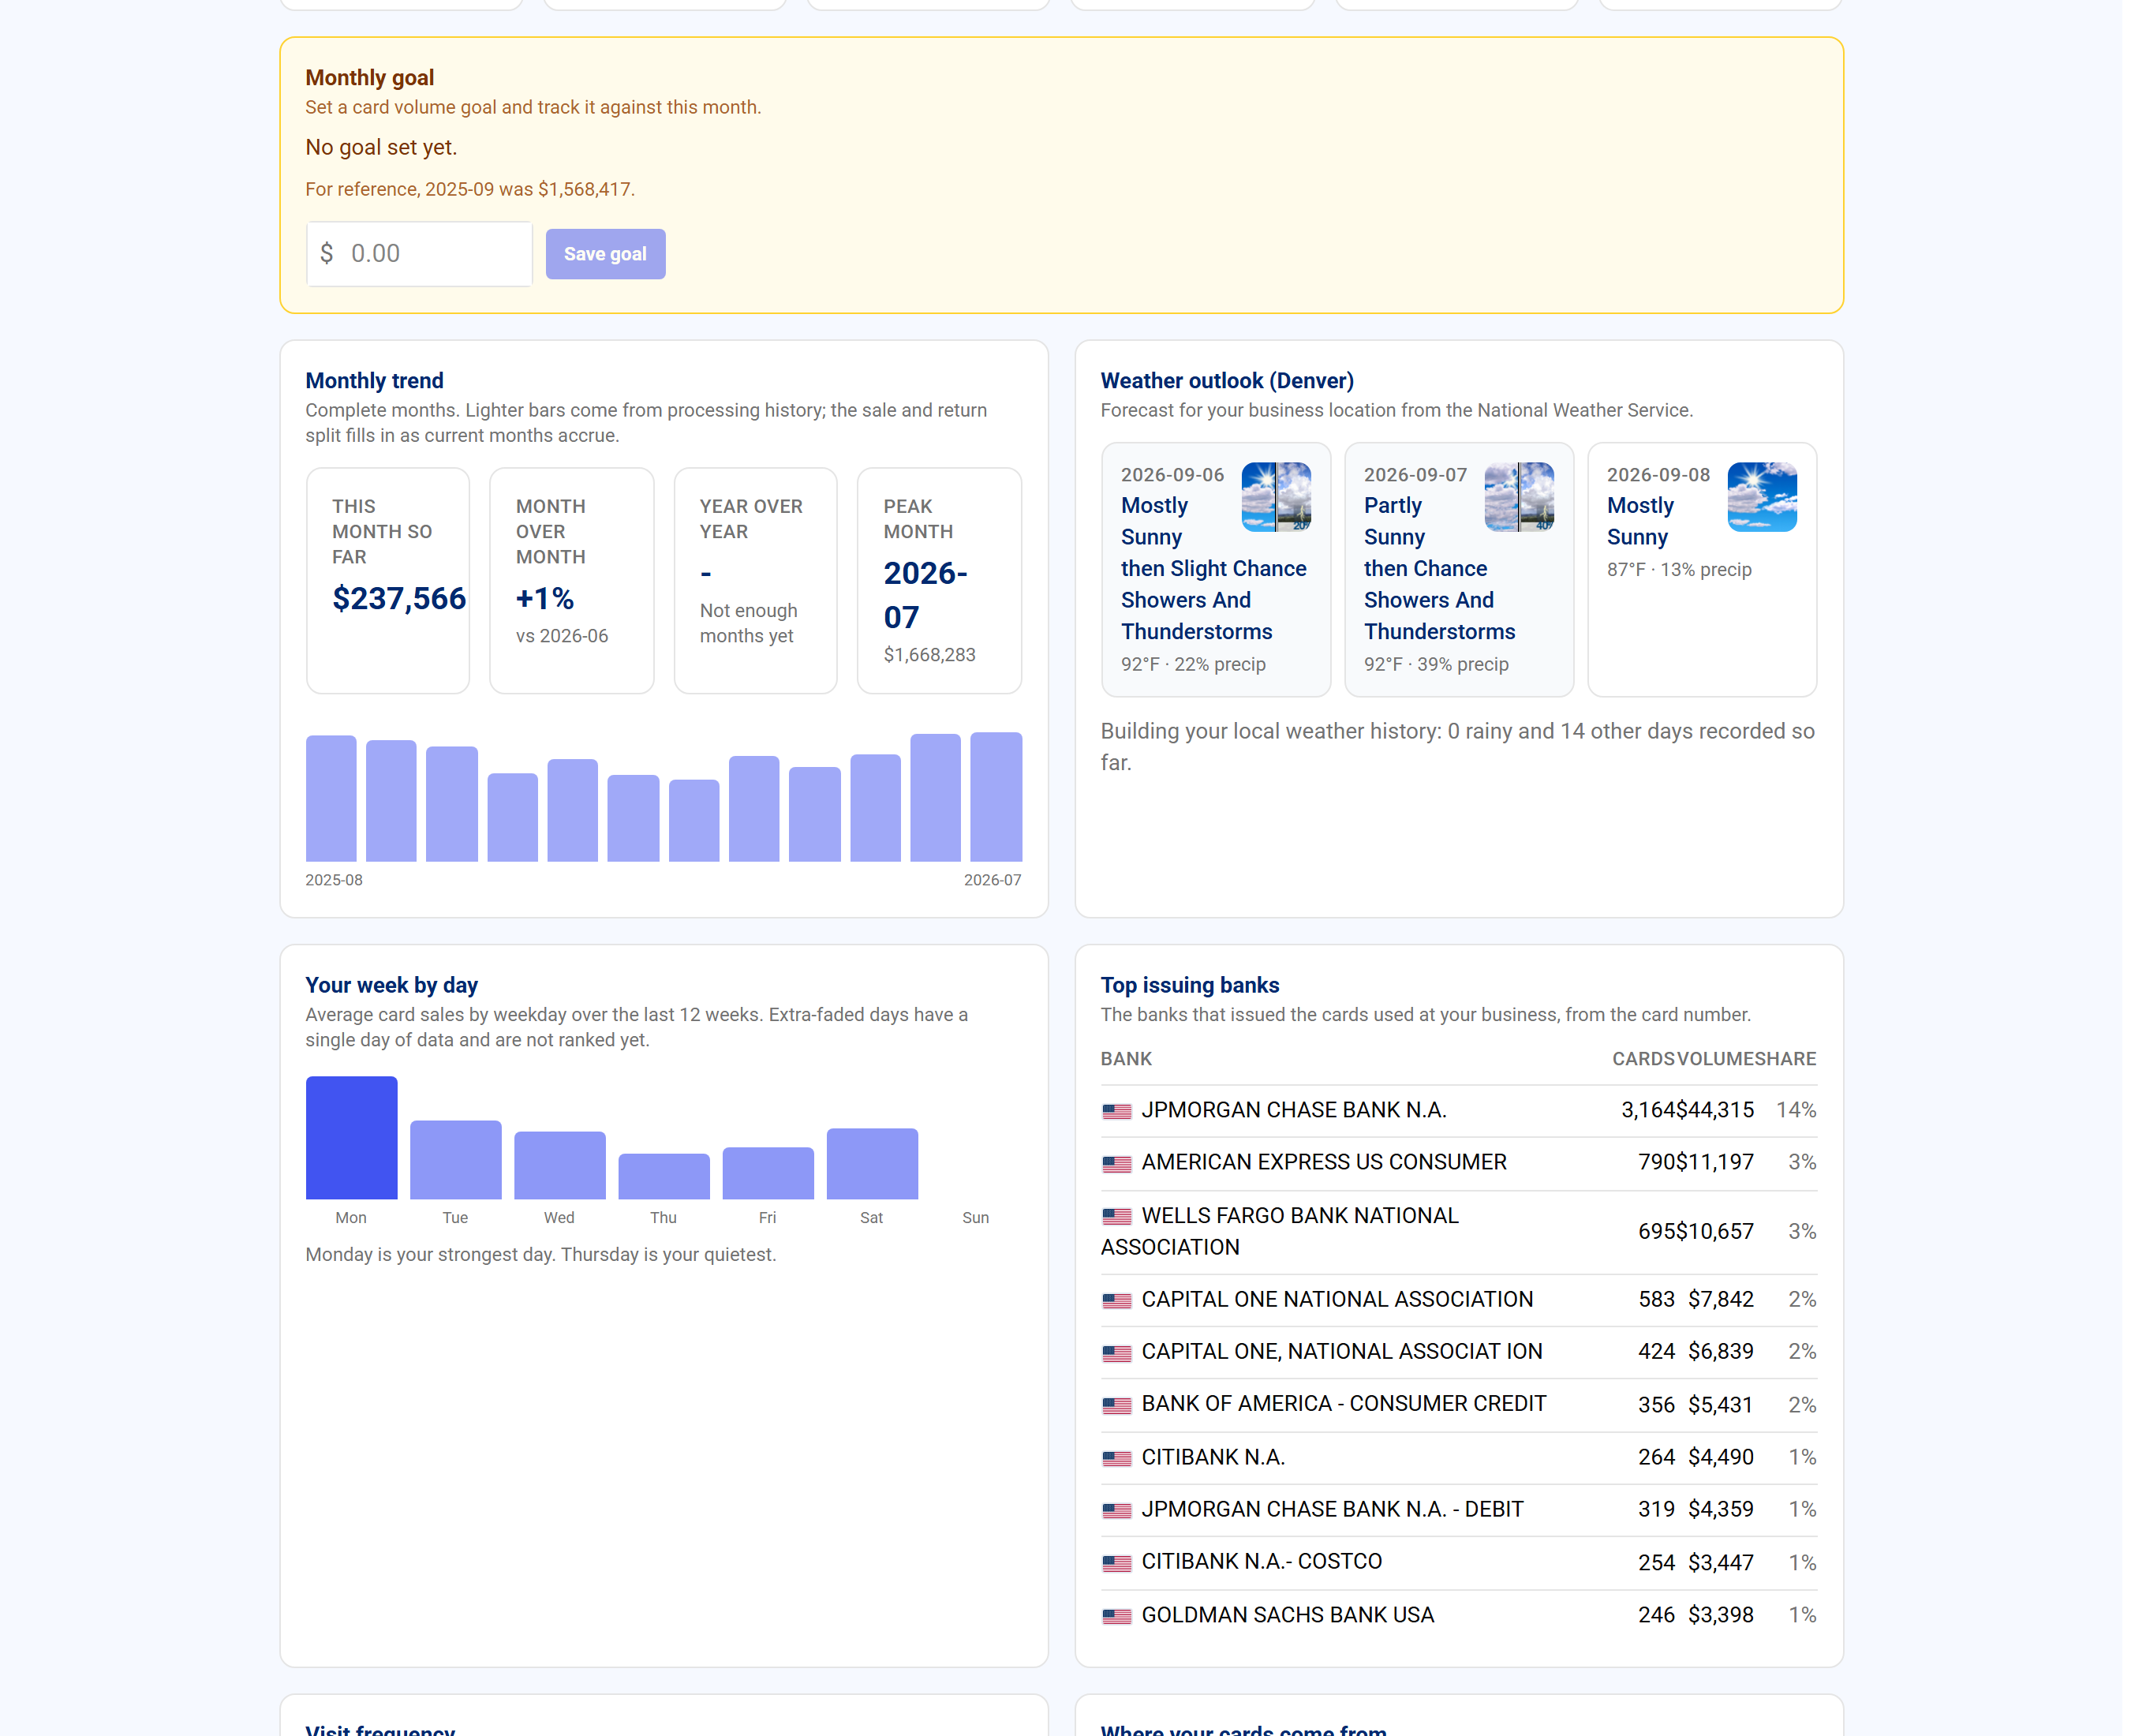Click the $44,315 volume for JPMorgan Chase
This screenshot has width=2146, height=1736.
click(x=1715, y=1110)
